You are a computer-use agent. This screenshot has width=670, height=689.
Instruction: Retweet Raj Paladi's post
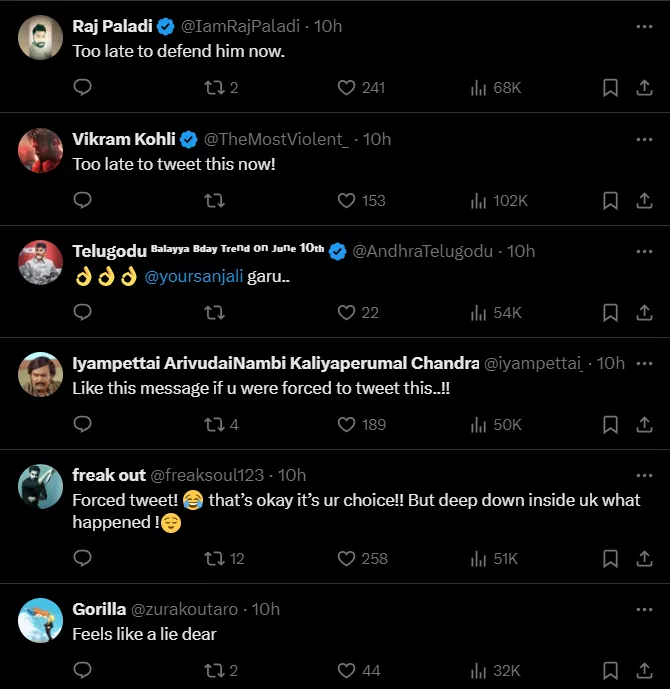213,88
